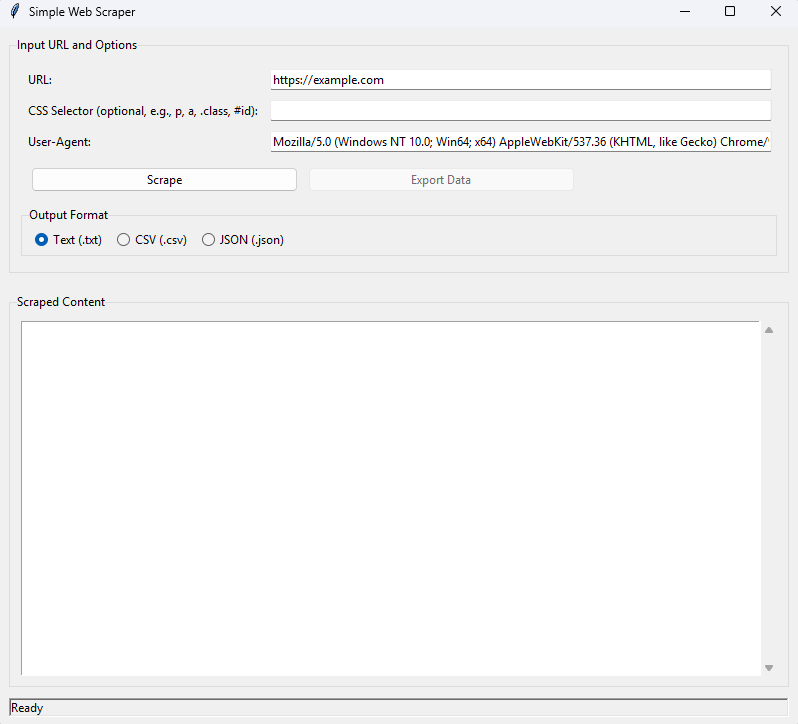798x724 pixels.
Task: Focus the URL field containing https://example.com
Action: click(520, 80)
